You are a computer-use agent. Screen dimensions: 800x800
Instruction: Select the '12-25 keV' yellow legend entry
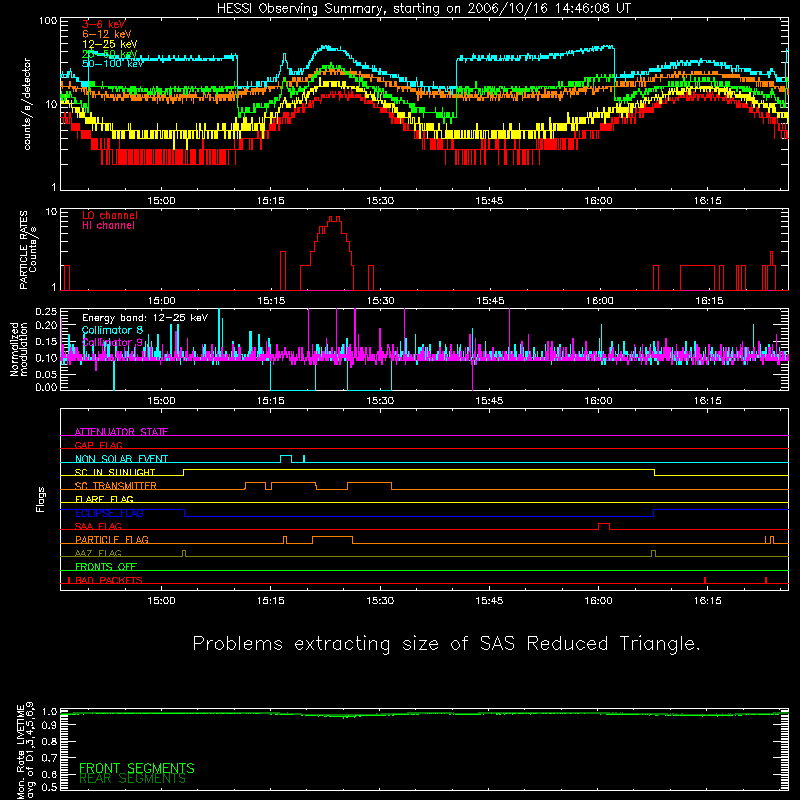pos(110,44)
